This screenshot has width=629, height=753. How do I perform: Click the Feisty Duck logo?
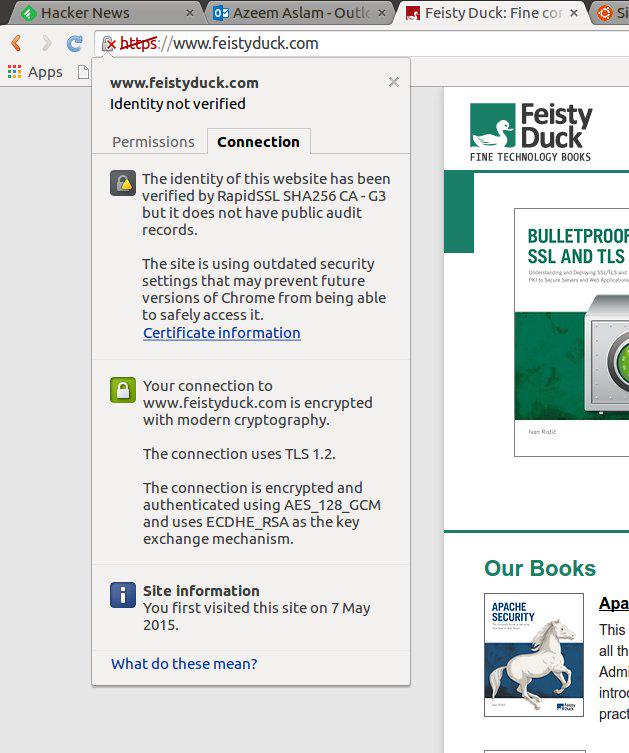(531, 132)
